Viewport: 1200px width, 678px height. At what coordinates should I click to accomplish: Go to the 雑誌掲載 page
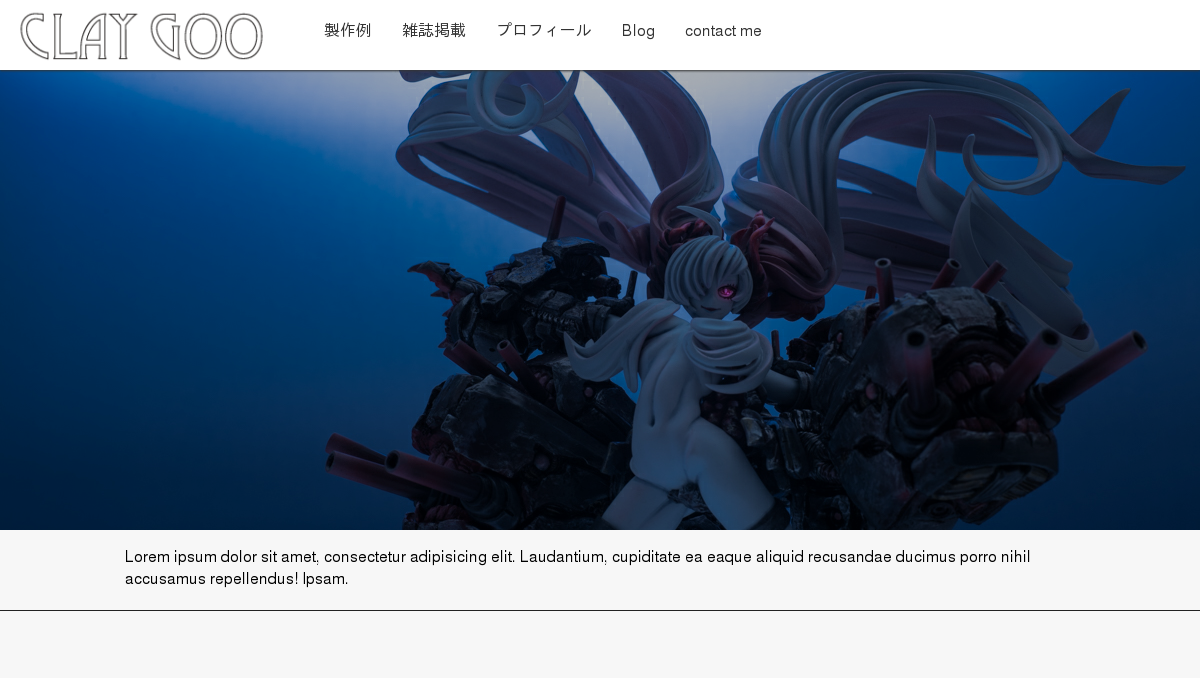(x=434, y=31)
